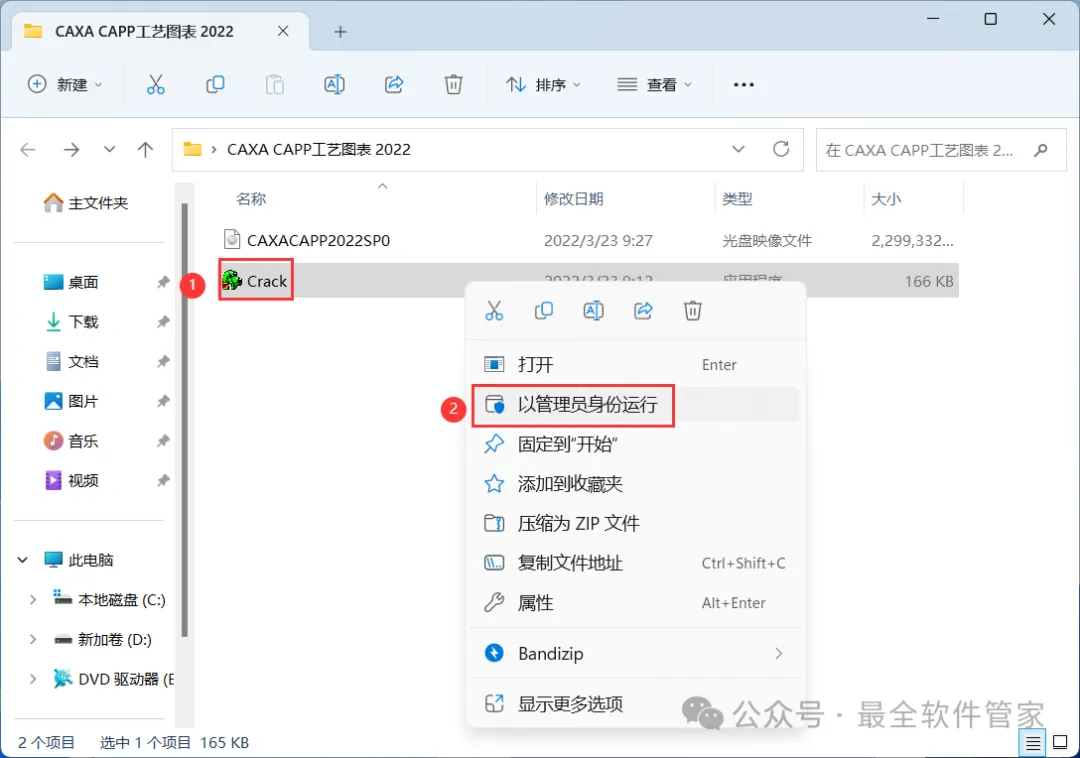Open 主文件夹 in the sidebar
1080x758 pixels.
click(x=86, y=202)
